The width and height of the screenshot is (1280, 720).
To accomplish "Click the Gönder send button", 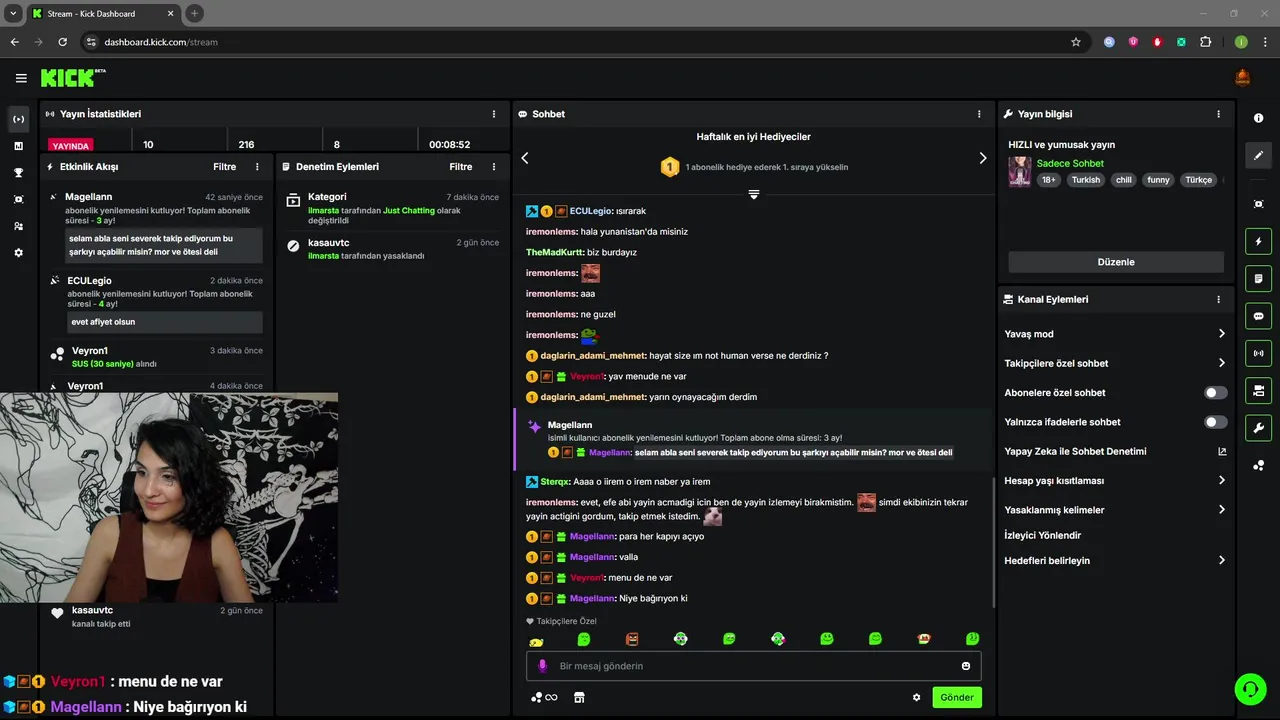I will pyautogui.click(x=957, y=697).
